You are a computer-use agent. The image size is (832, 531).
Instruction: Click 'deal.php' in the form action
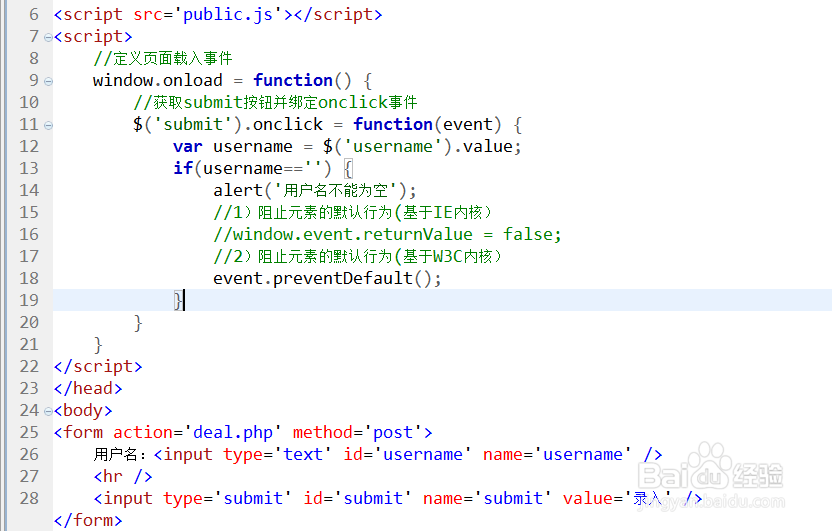tap(233, 433)
